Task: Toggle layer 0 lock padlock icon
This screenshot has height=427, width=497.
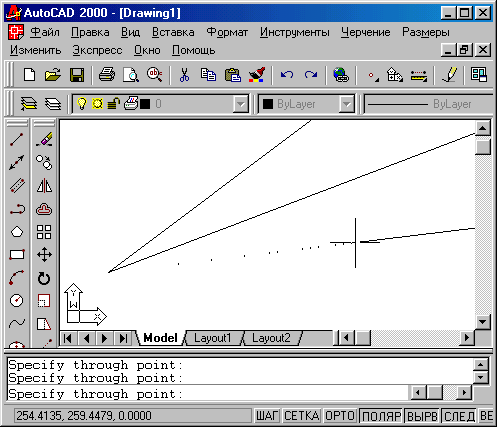Action: [113, 104]
